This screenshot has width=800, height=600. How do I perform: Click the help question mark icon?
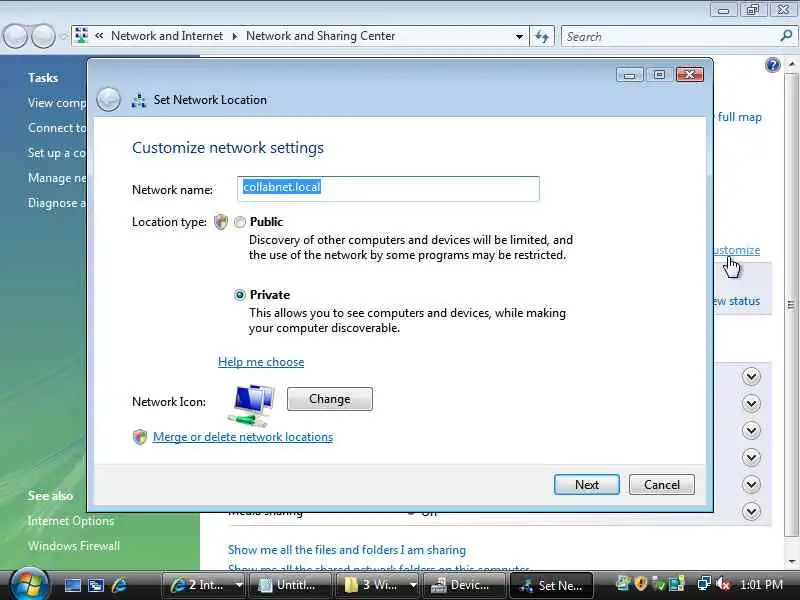click(x=773, y=65)
